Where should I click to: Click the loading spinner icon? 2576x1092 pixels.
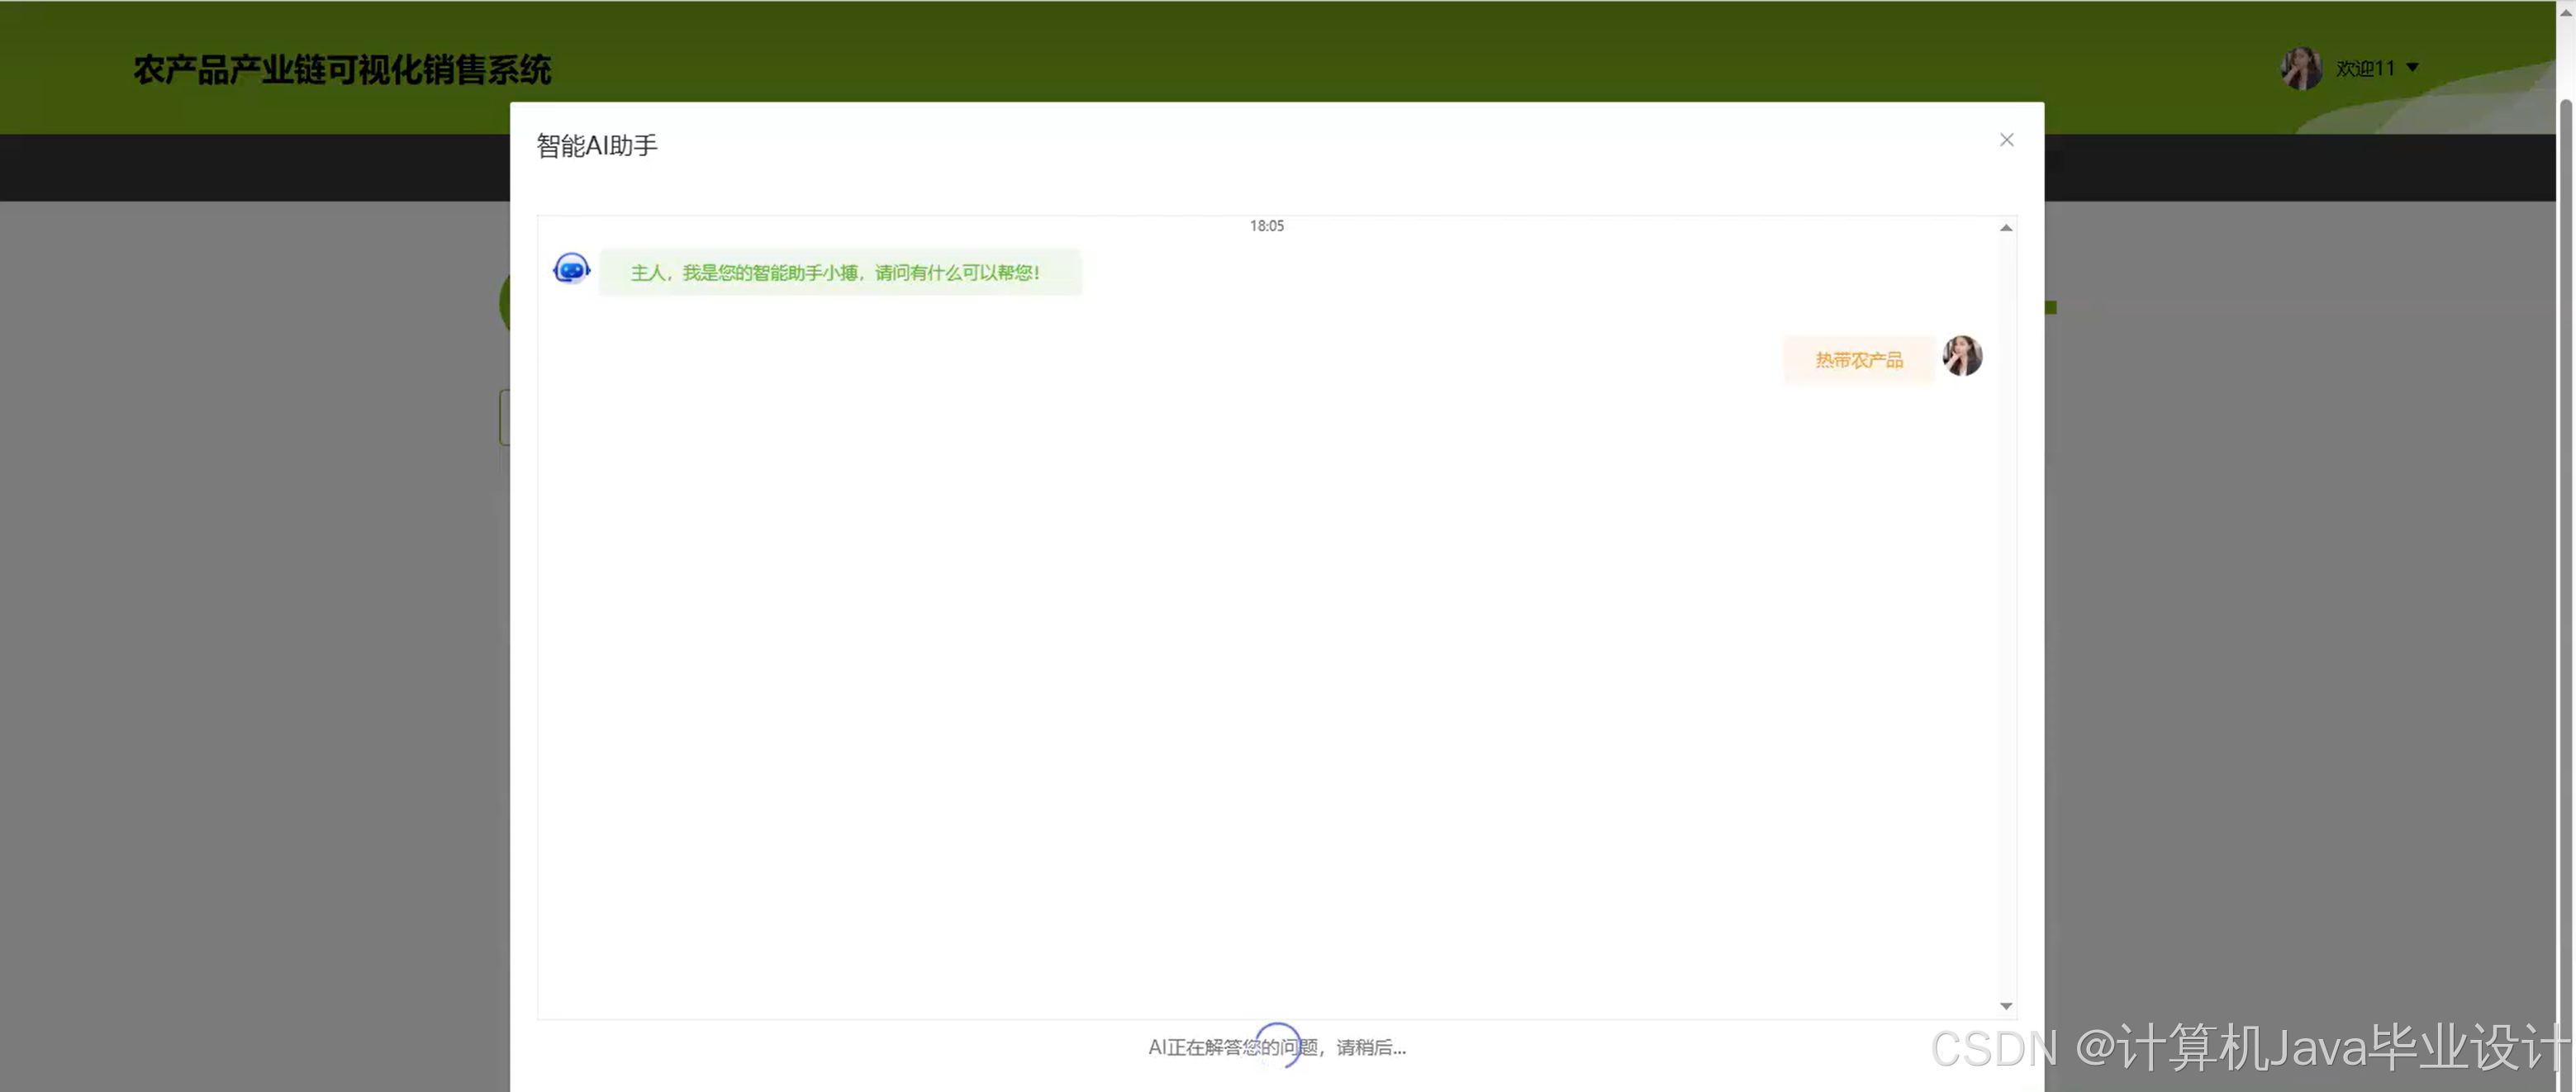[1277, 1045]
